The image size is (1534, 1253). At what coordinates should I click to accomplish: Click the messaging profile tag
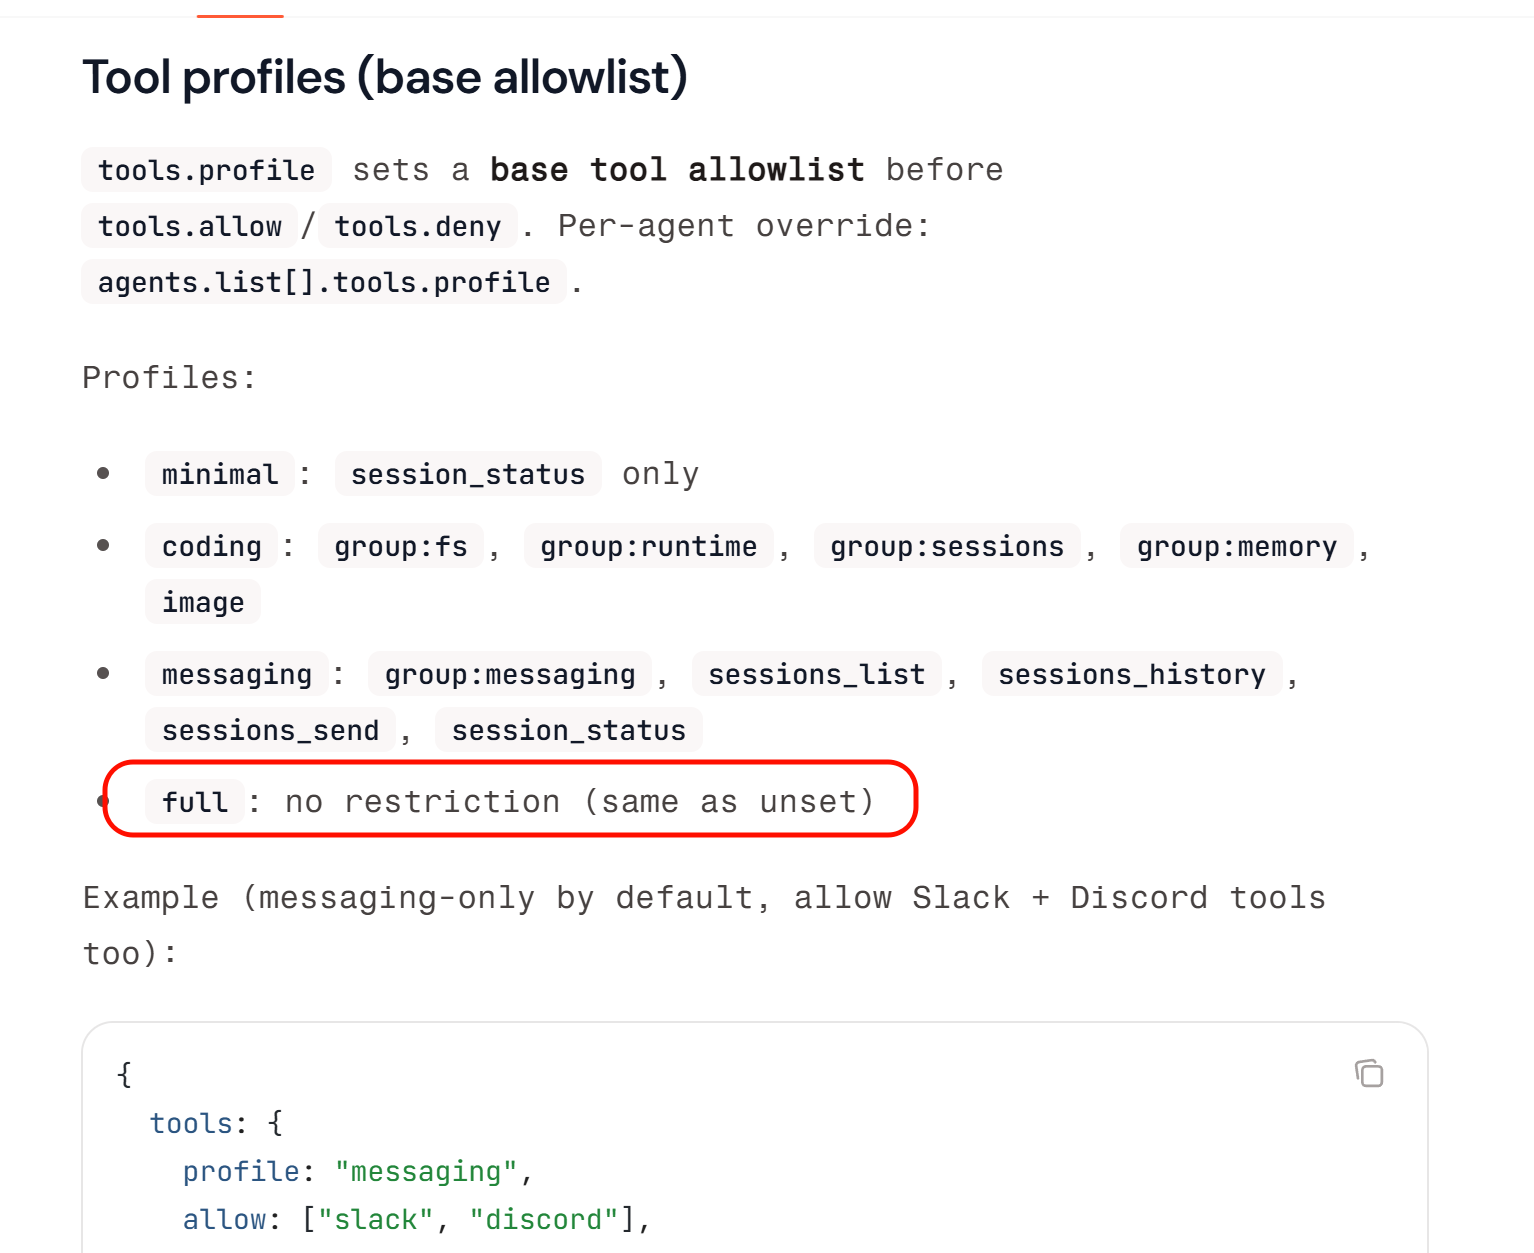(x=237, y=674)
